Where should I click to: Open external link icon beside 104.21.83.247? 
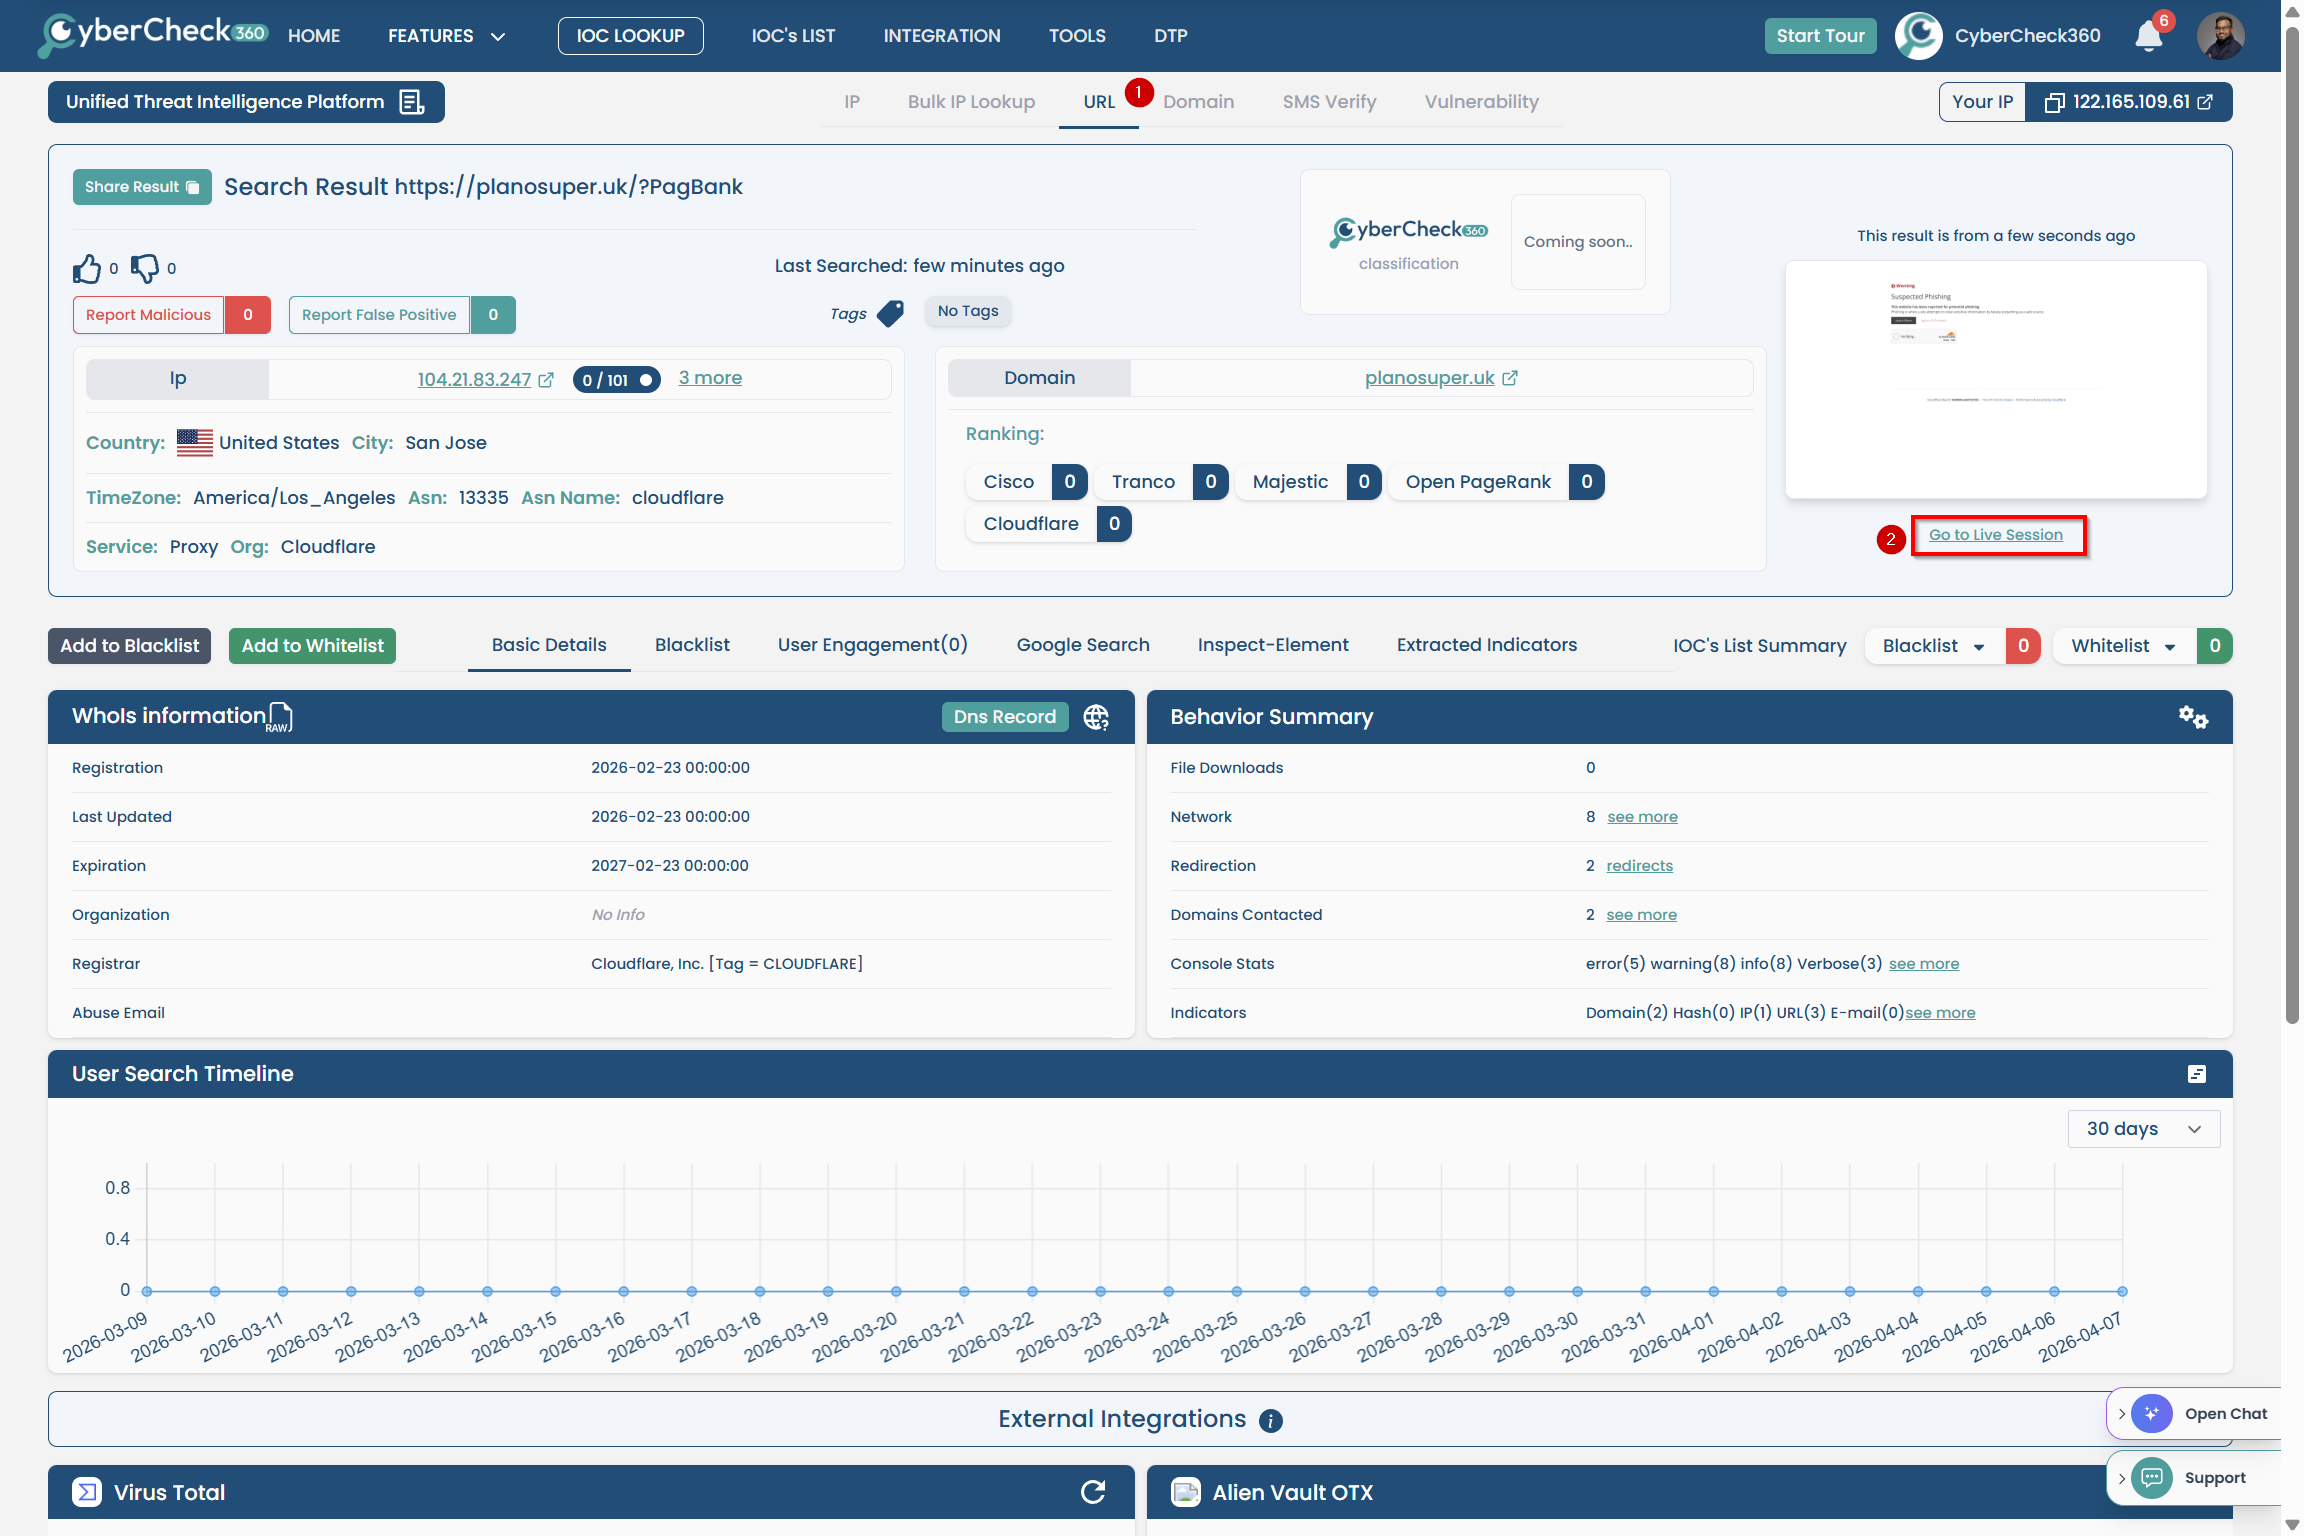pos(546,380)
